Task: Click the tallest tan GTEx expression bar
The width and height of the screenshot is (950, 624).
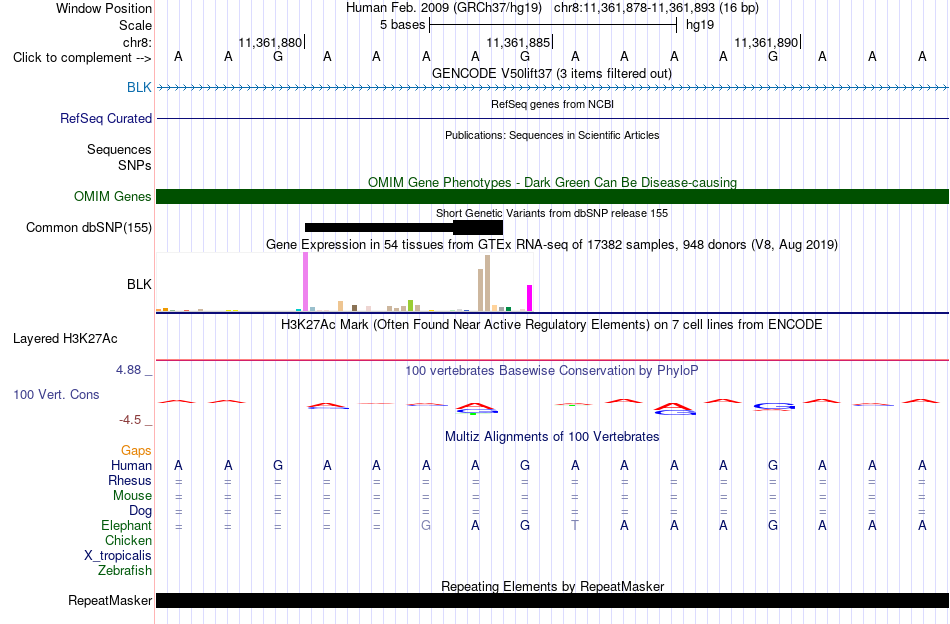Action: pyautogui.click(x=487, y=283)
